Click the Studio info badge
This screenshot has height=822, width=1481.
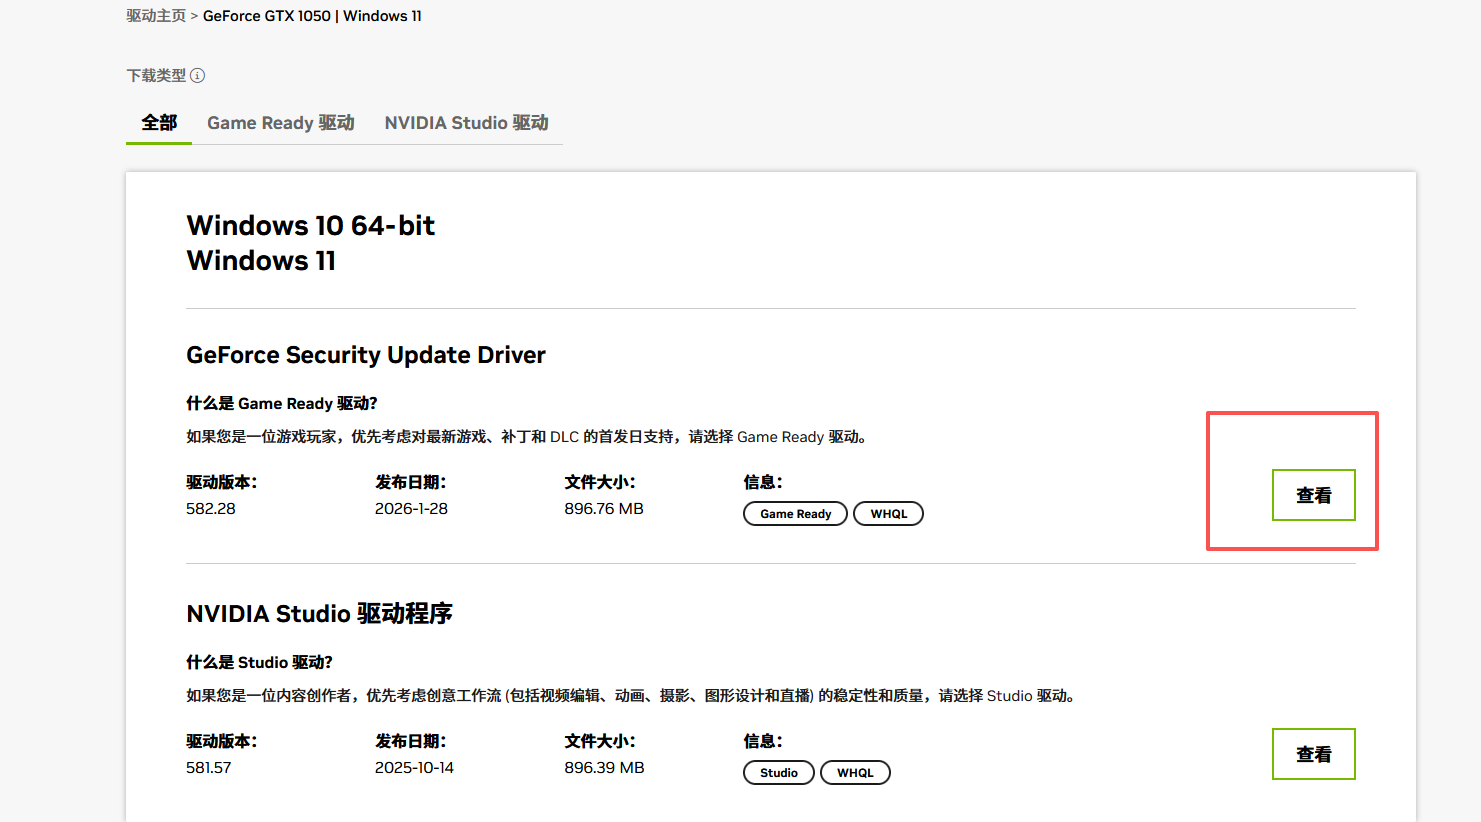point(779,773)
